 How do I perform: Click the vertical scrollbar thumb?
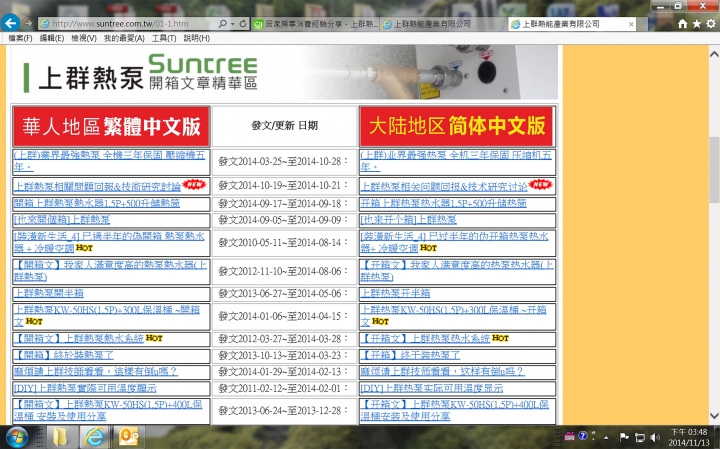714,170
